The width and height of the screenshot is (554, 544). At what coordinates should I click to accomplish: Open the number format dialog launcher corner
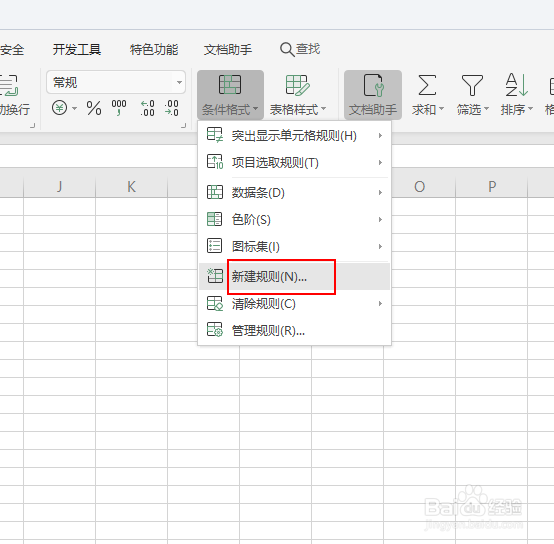(183, 125)
